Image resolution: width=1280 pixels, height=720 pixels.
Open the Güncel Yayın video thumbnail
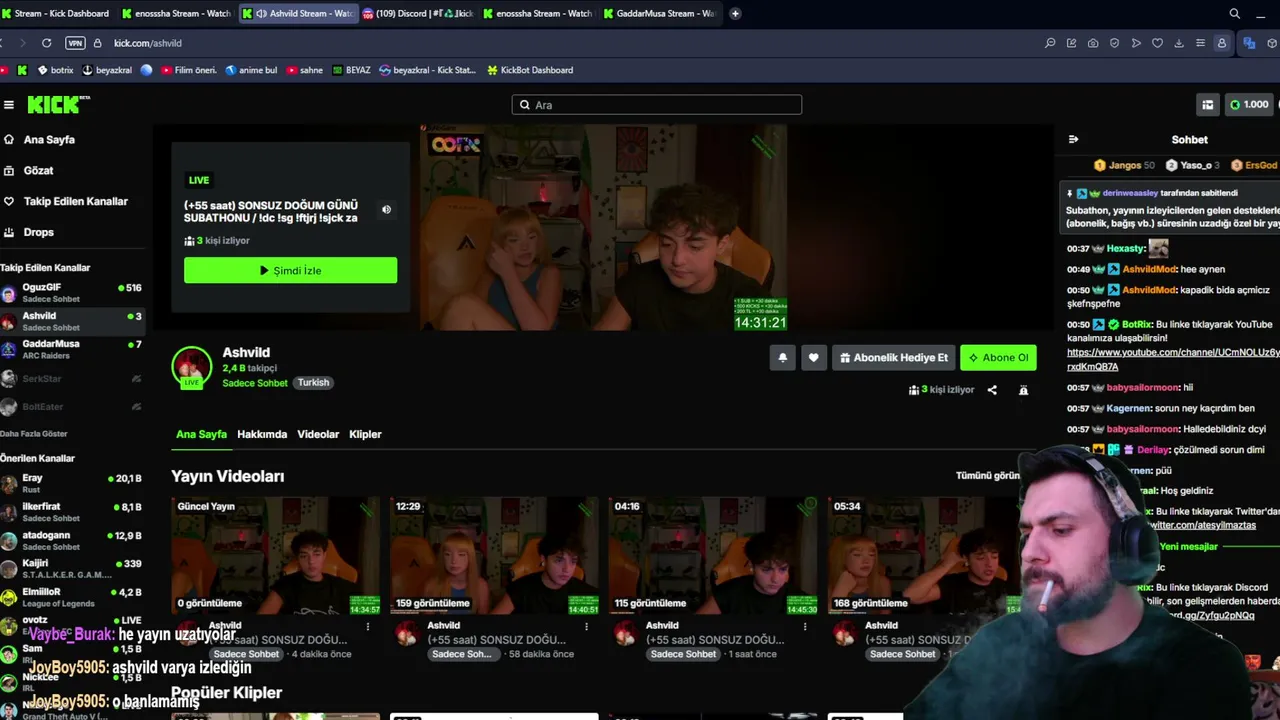point(275,556)
